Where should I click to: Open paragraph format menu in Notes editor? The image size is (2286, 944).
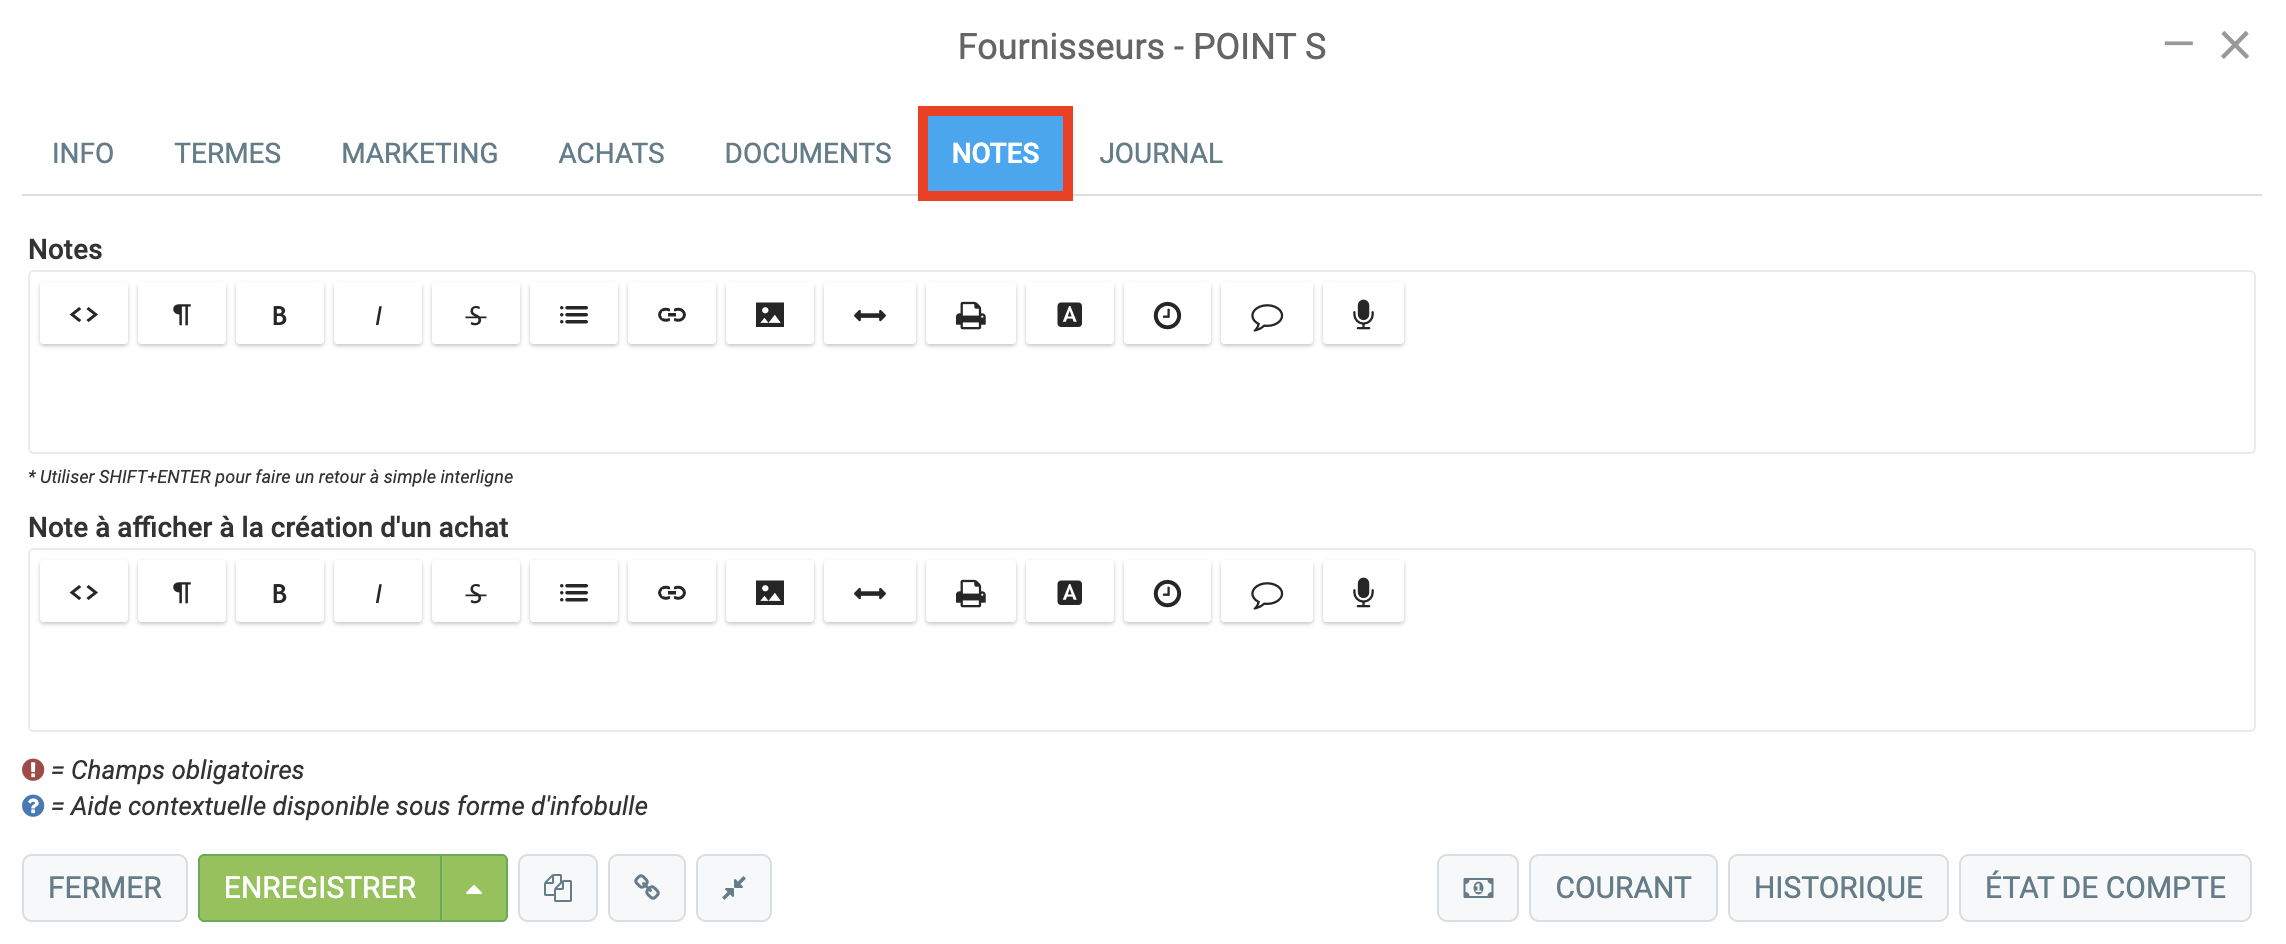pos(182,315)
